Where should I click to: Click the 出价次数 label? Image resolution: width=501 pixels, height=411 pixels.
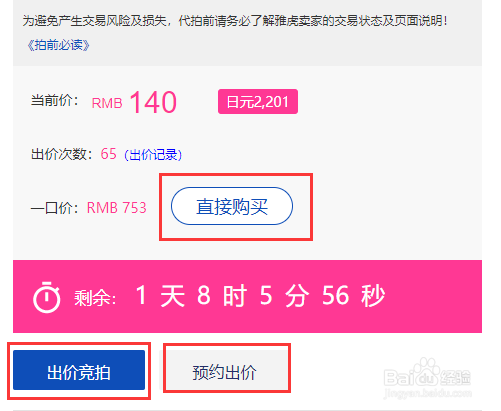[x=62, y=154]
